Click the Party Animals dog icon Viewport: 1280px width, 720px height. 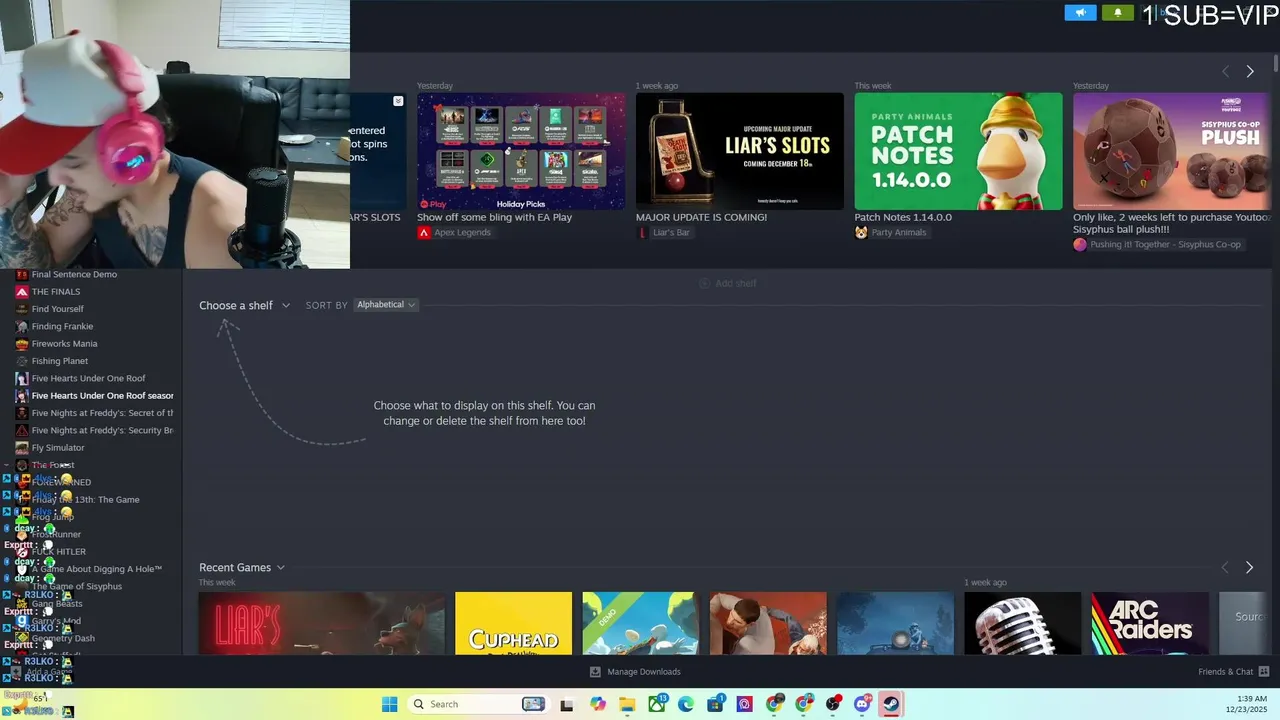coord(861,232)
